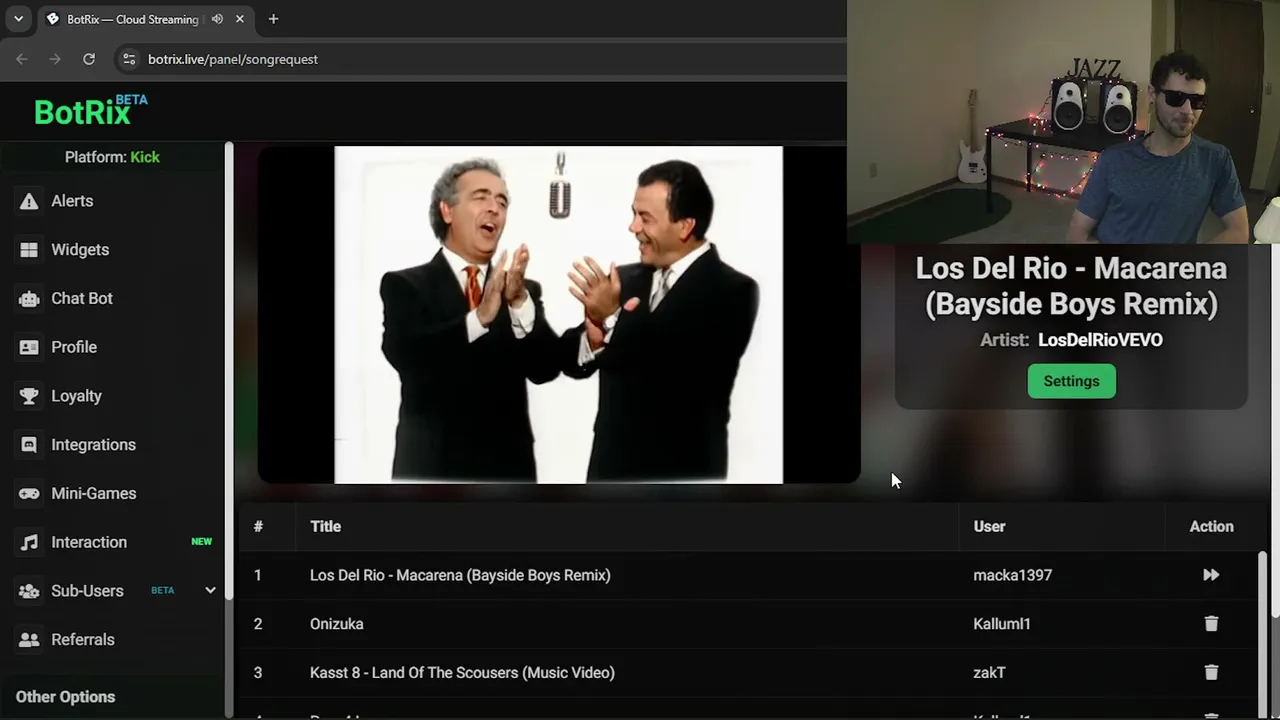1280x720 pixels.
Task: Open the Profile card icon
Action: (x=29, y=347)
